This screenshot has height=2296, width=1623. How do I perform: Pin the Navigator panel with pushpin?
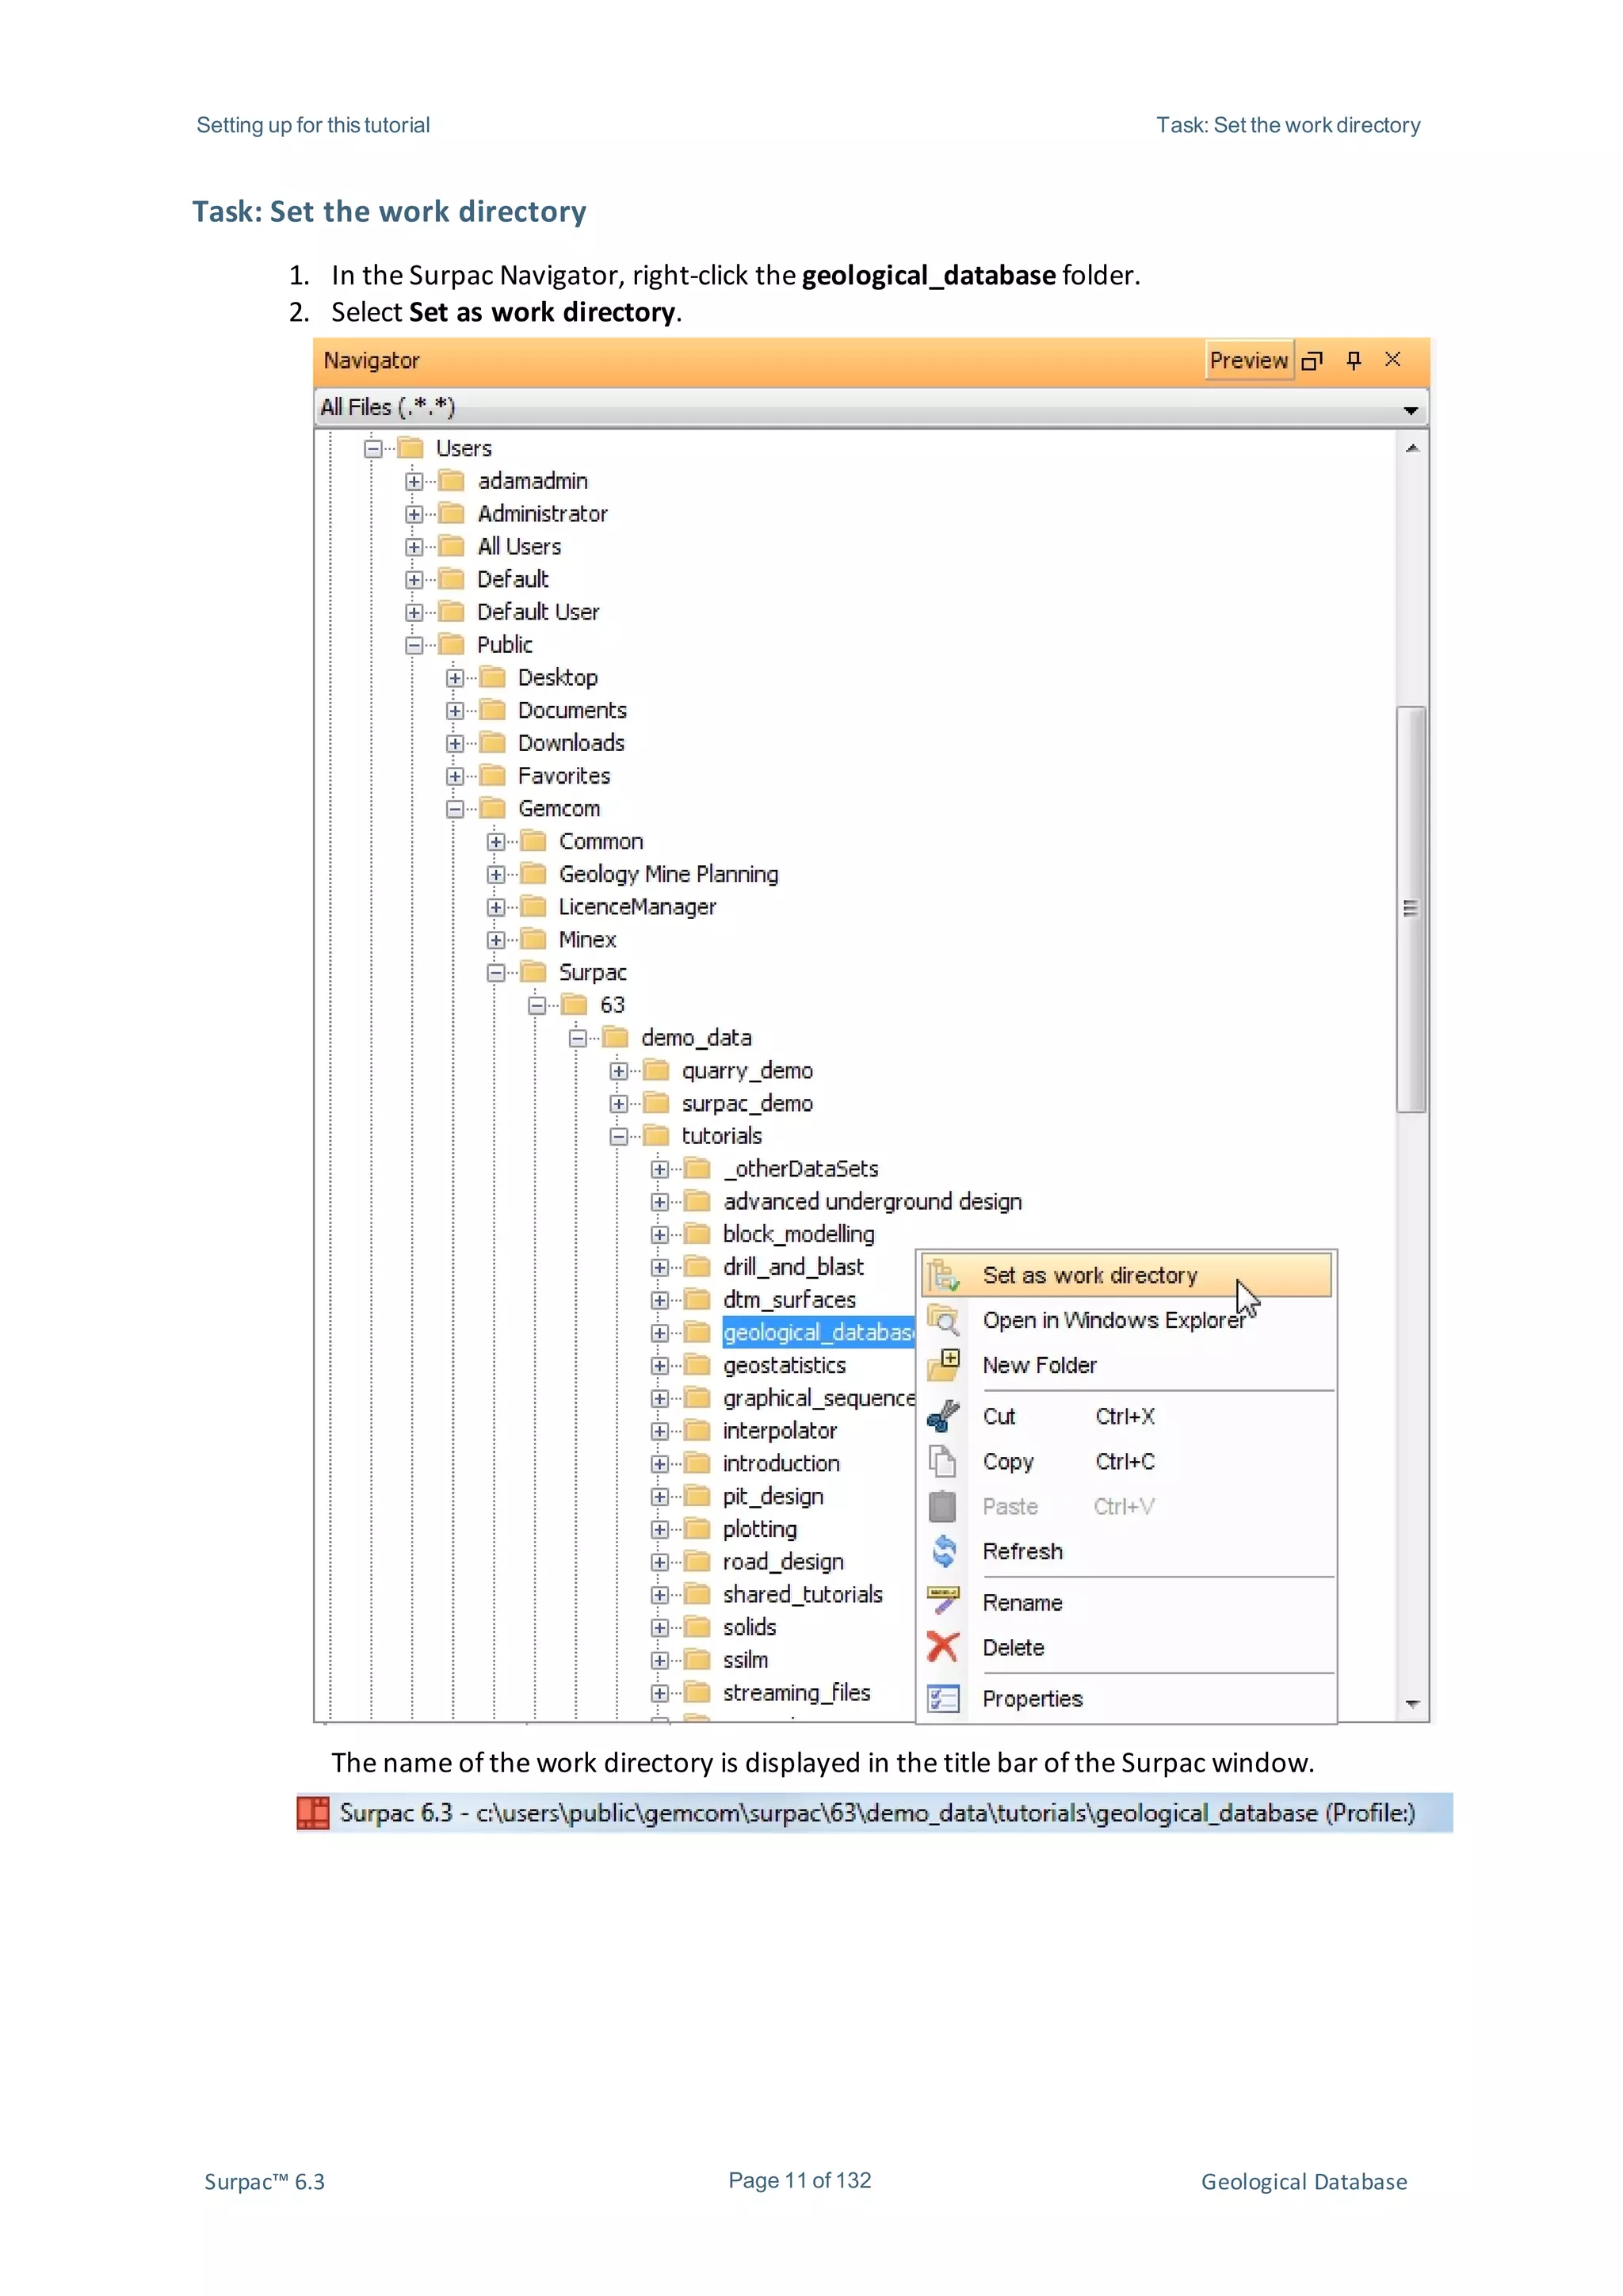click(x=1353, y=360)
